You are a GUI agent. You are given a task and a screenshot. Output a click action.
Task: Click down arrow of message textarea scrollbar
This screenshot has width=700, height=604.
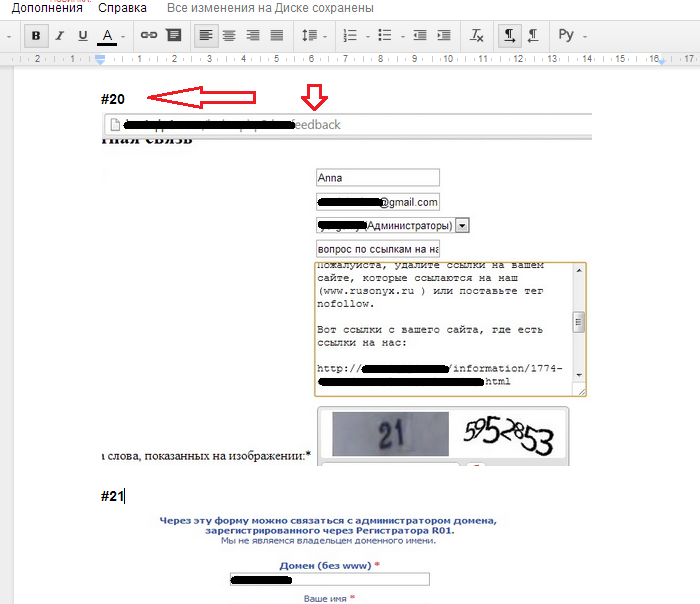coord(579,375)
